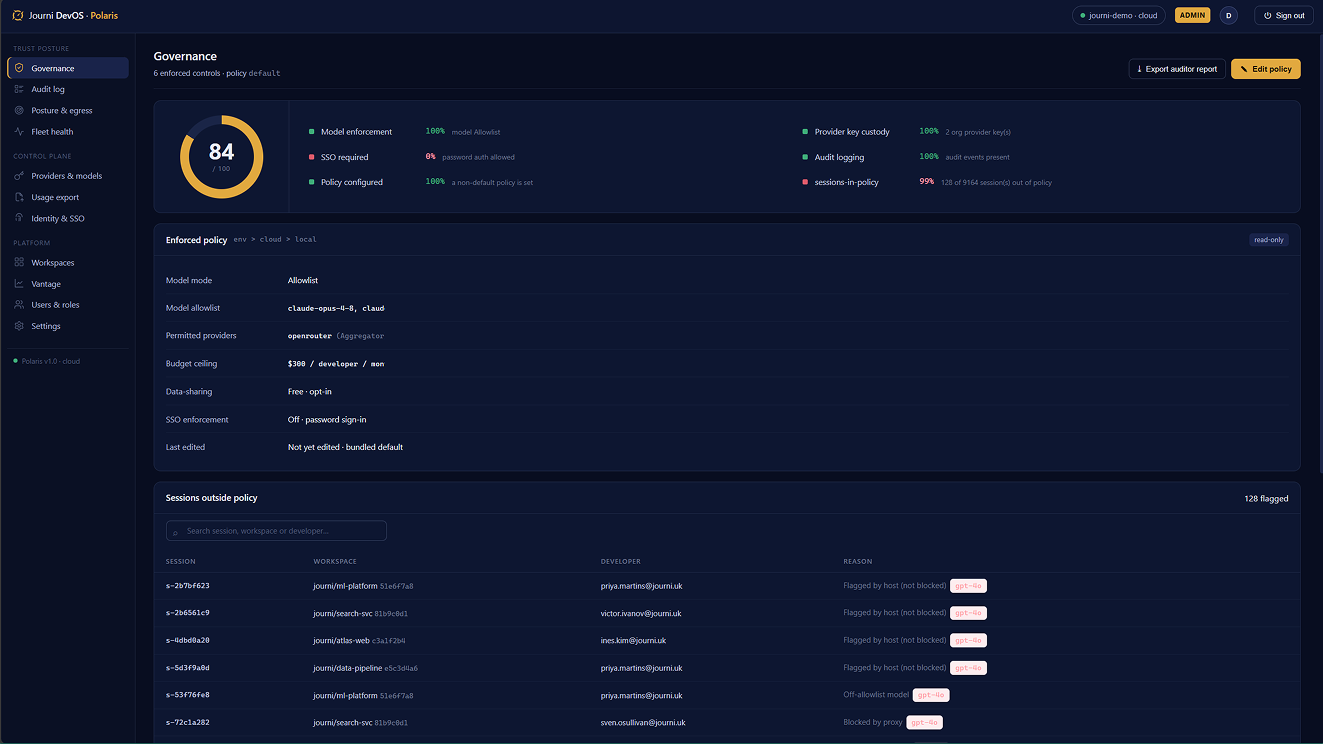The image size is (1323, 744).
Task: Click the Edit policy button
Action: pyautogui.click(x=1266, y=69)
